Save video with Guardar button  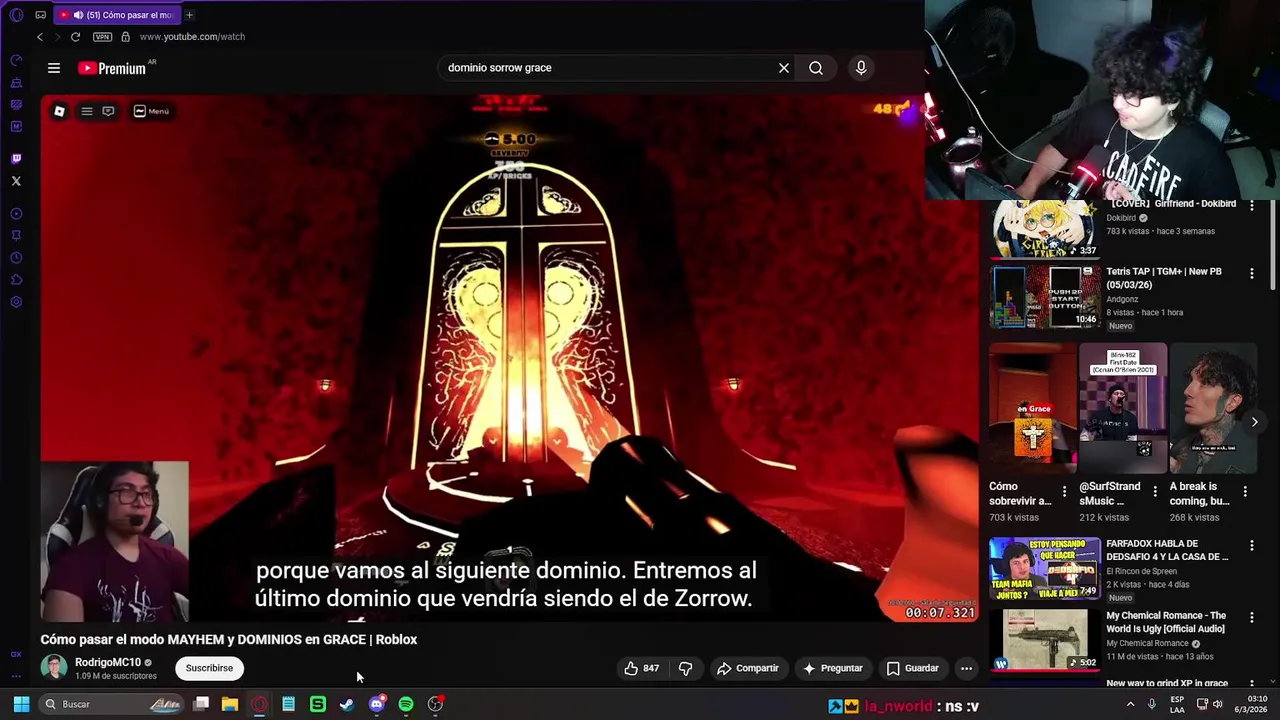tap(913, 668)
